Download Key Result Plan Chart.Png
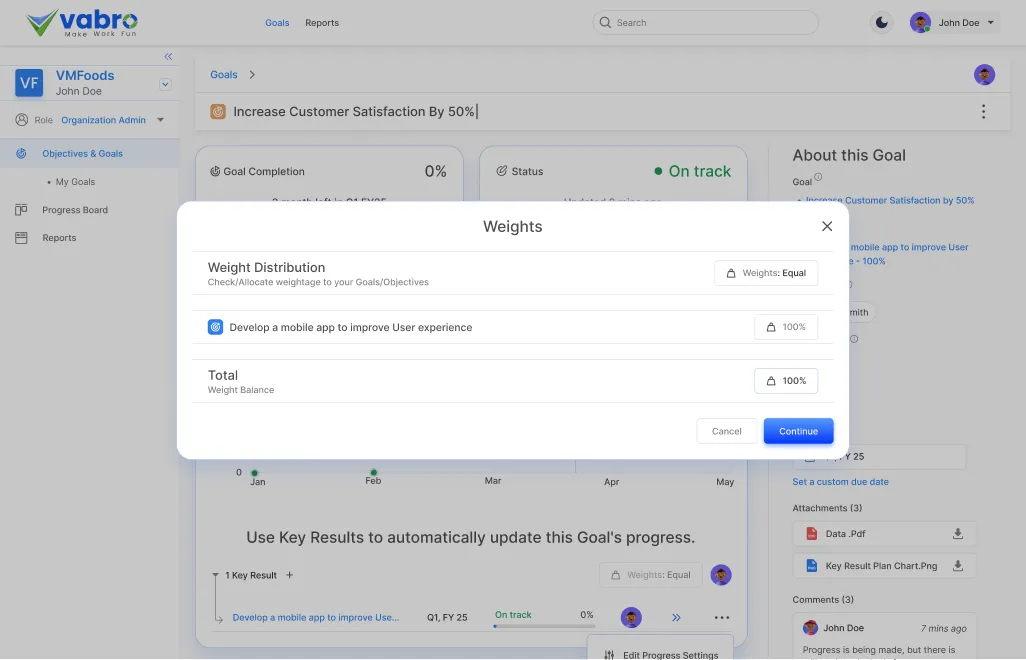 coord(957,566)
